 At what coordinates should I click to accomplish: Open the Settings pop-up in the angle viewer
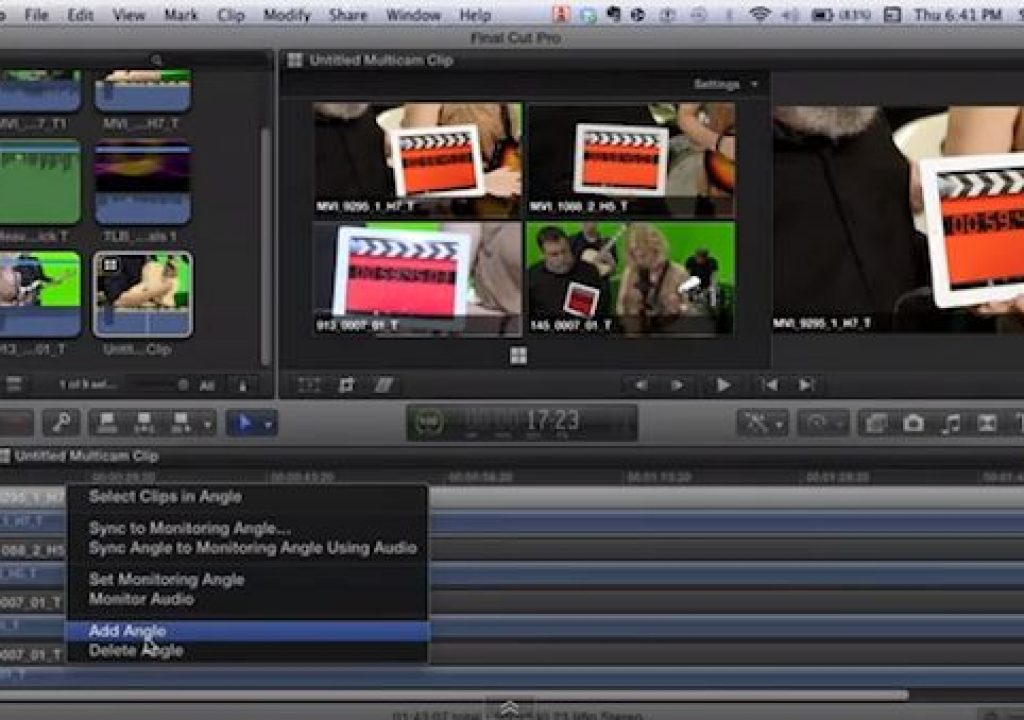pos(725,84)
